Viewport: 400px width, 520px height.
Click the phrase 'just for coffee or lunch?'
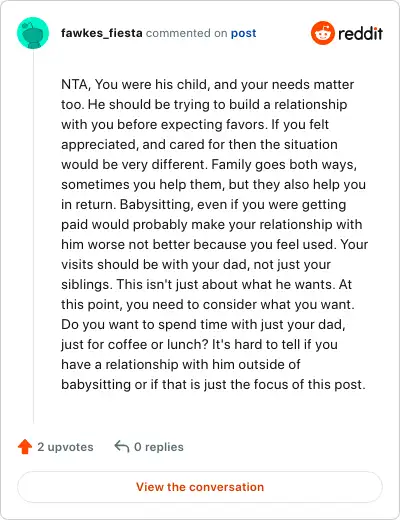135,345
